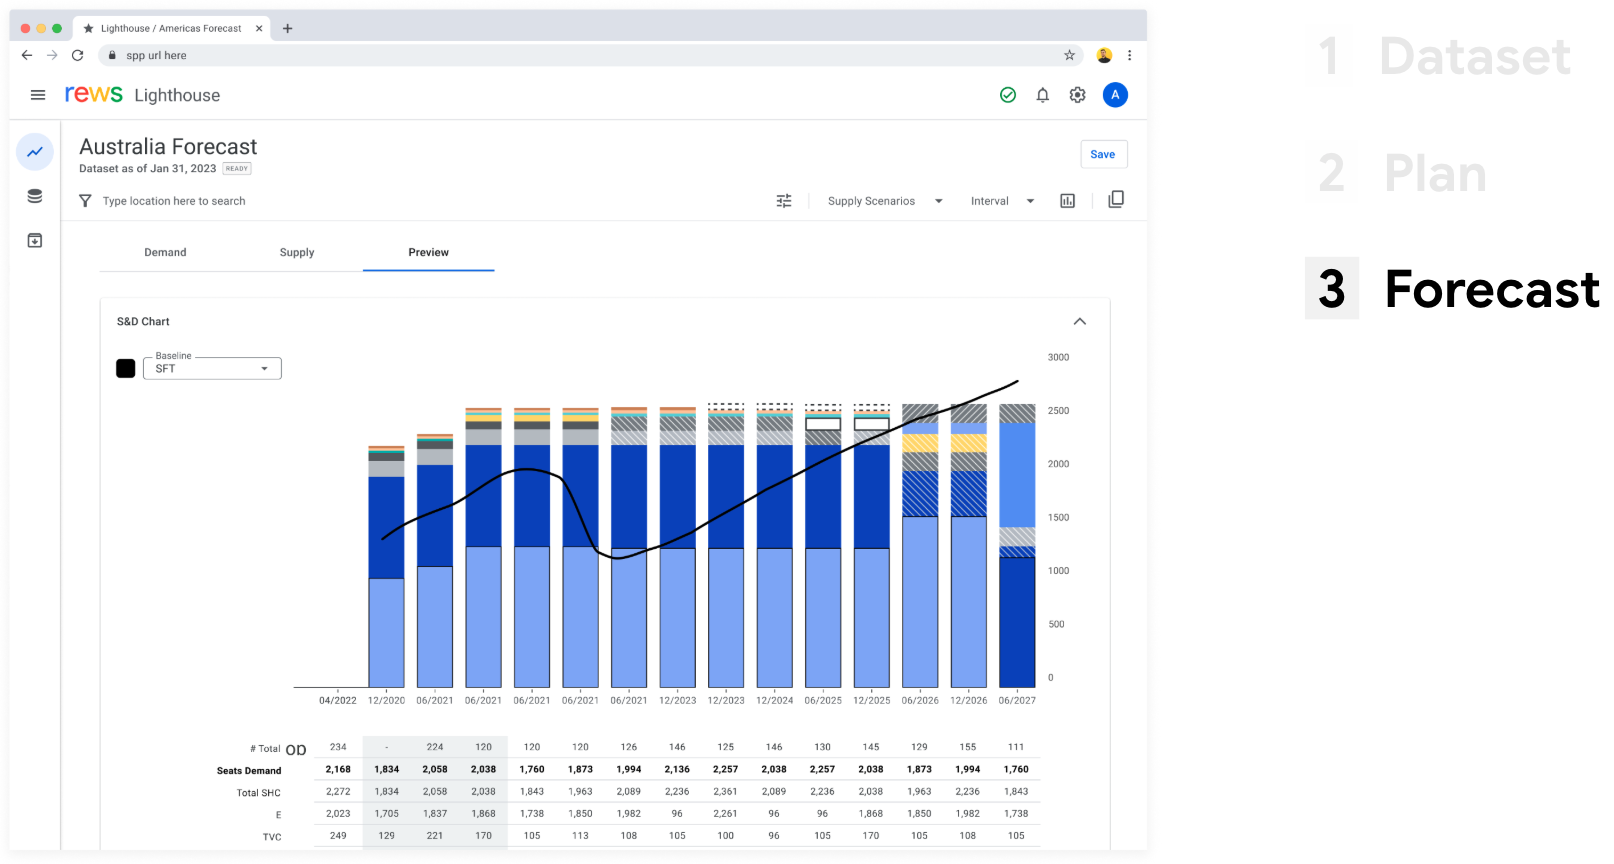
Task: Click the TVC value 221
Action: tap(435, 836)
